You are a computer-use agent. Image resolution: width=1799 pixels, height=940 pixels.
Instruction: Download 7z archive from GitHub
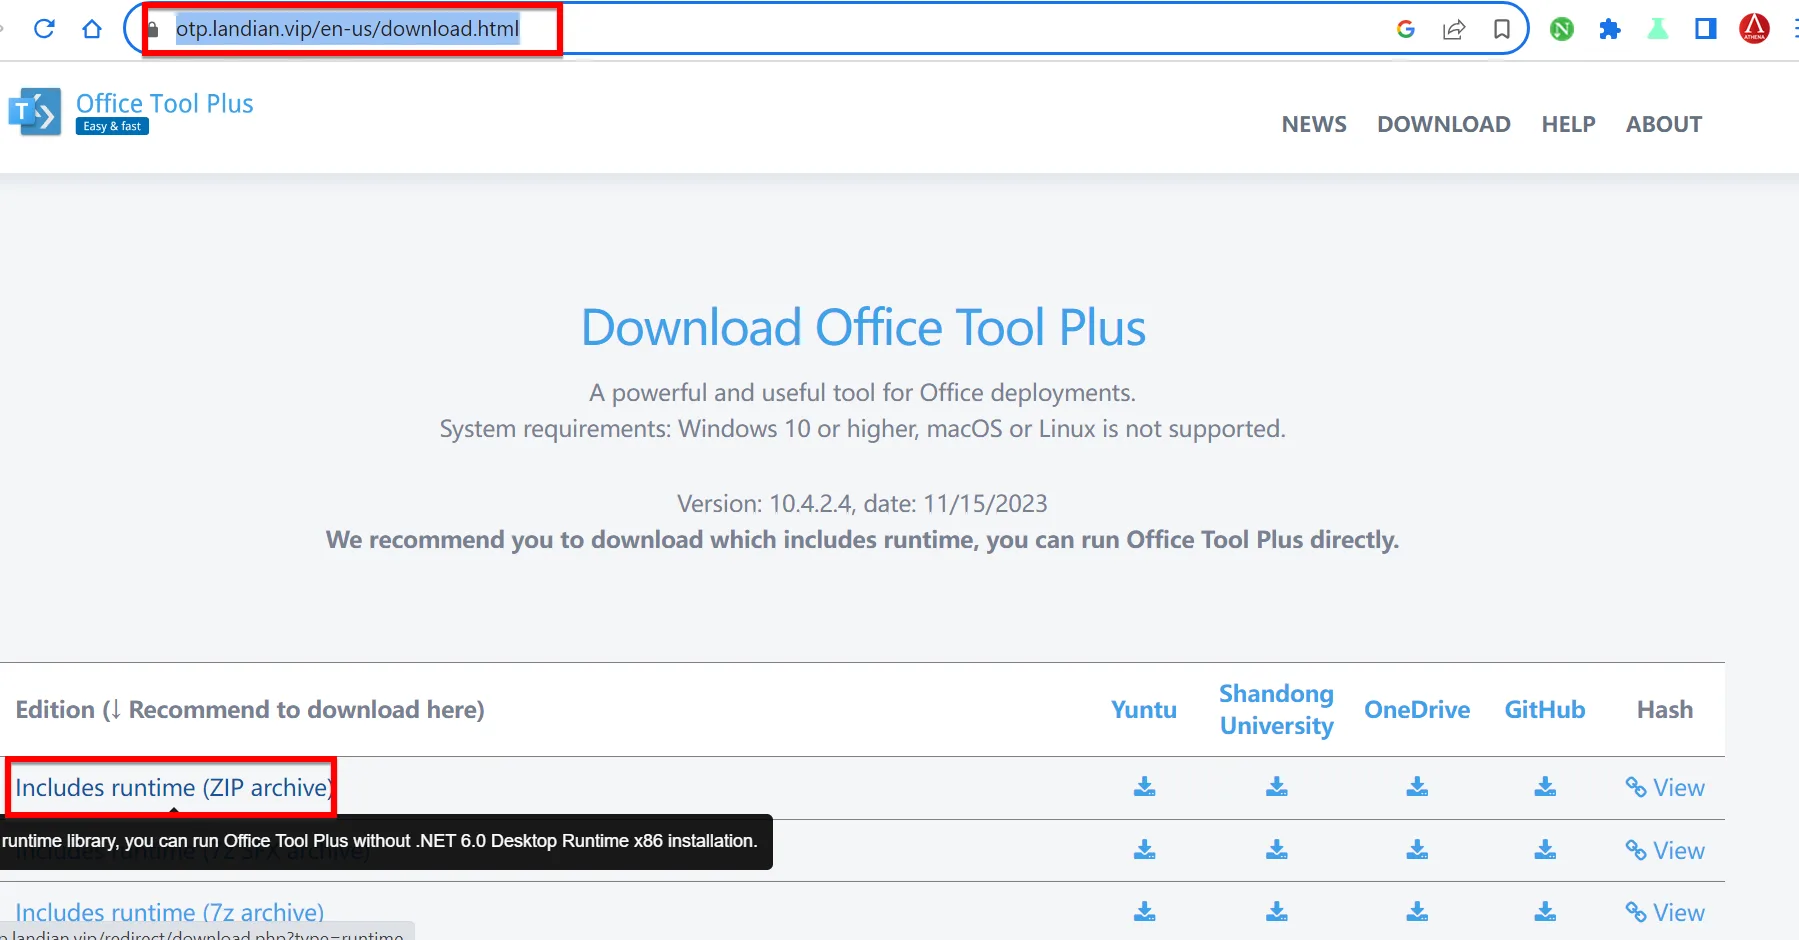click(1545, 912)
